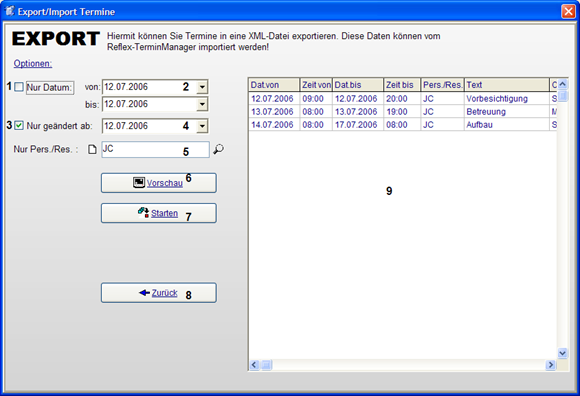The width and height of the screenshot is (580, 396).
Task: Click the table's vertical scroll down arrow
Action: point(563,353)
